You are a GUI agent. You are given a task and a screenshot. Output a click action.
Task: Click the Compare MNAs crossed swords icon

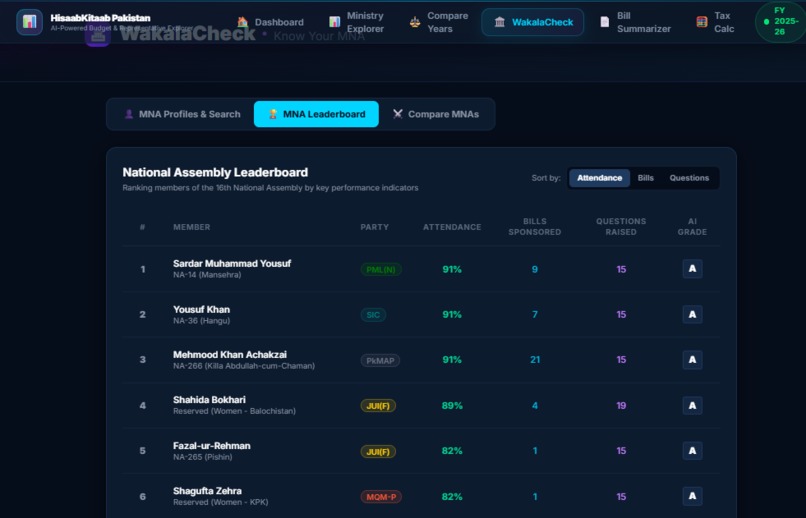pos(397,114)
